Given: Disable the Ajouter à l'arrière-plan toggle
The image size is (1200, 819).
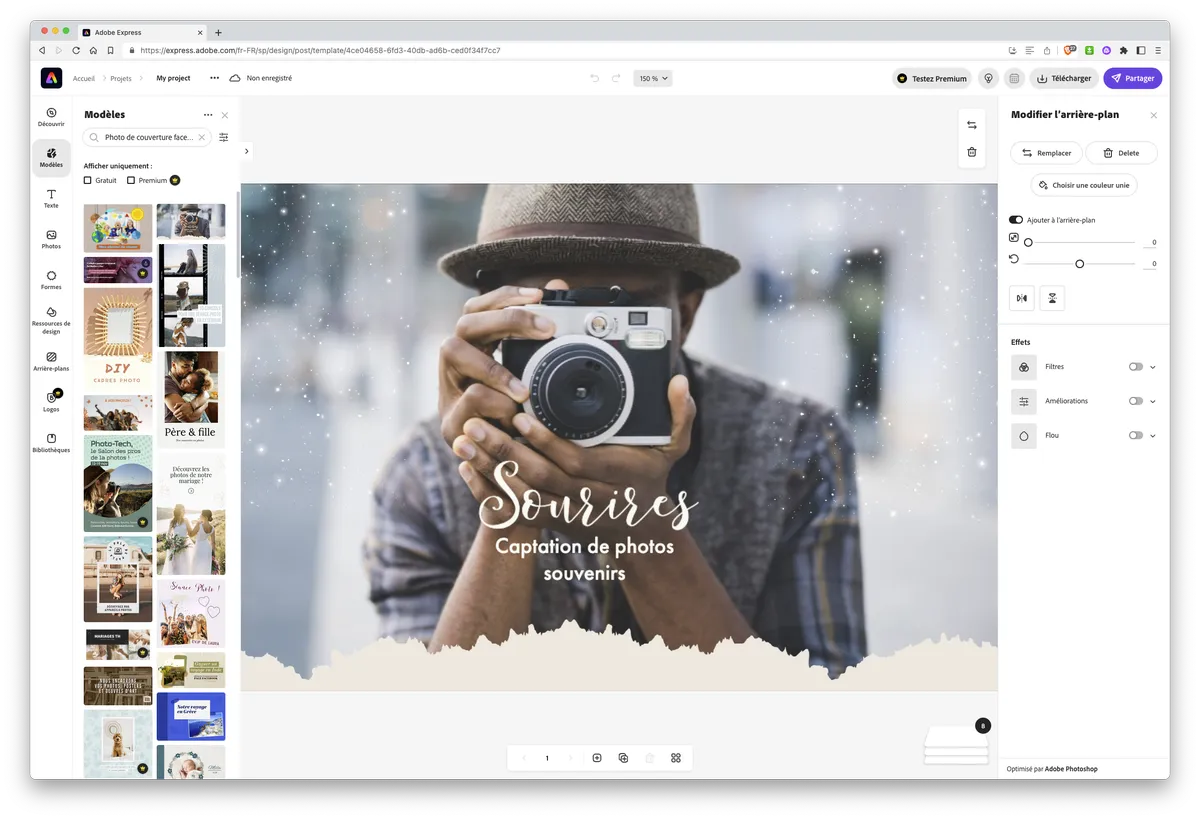Looking at the screenshot, I should point(1015,219).
